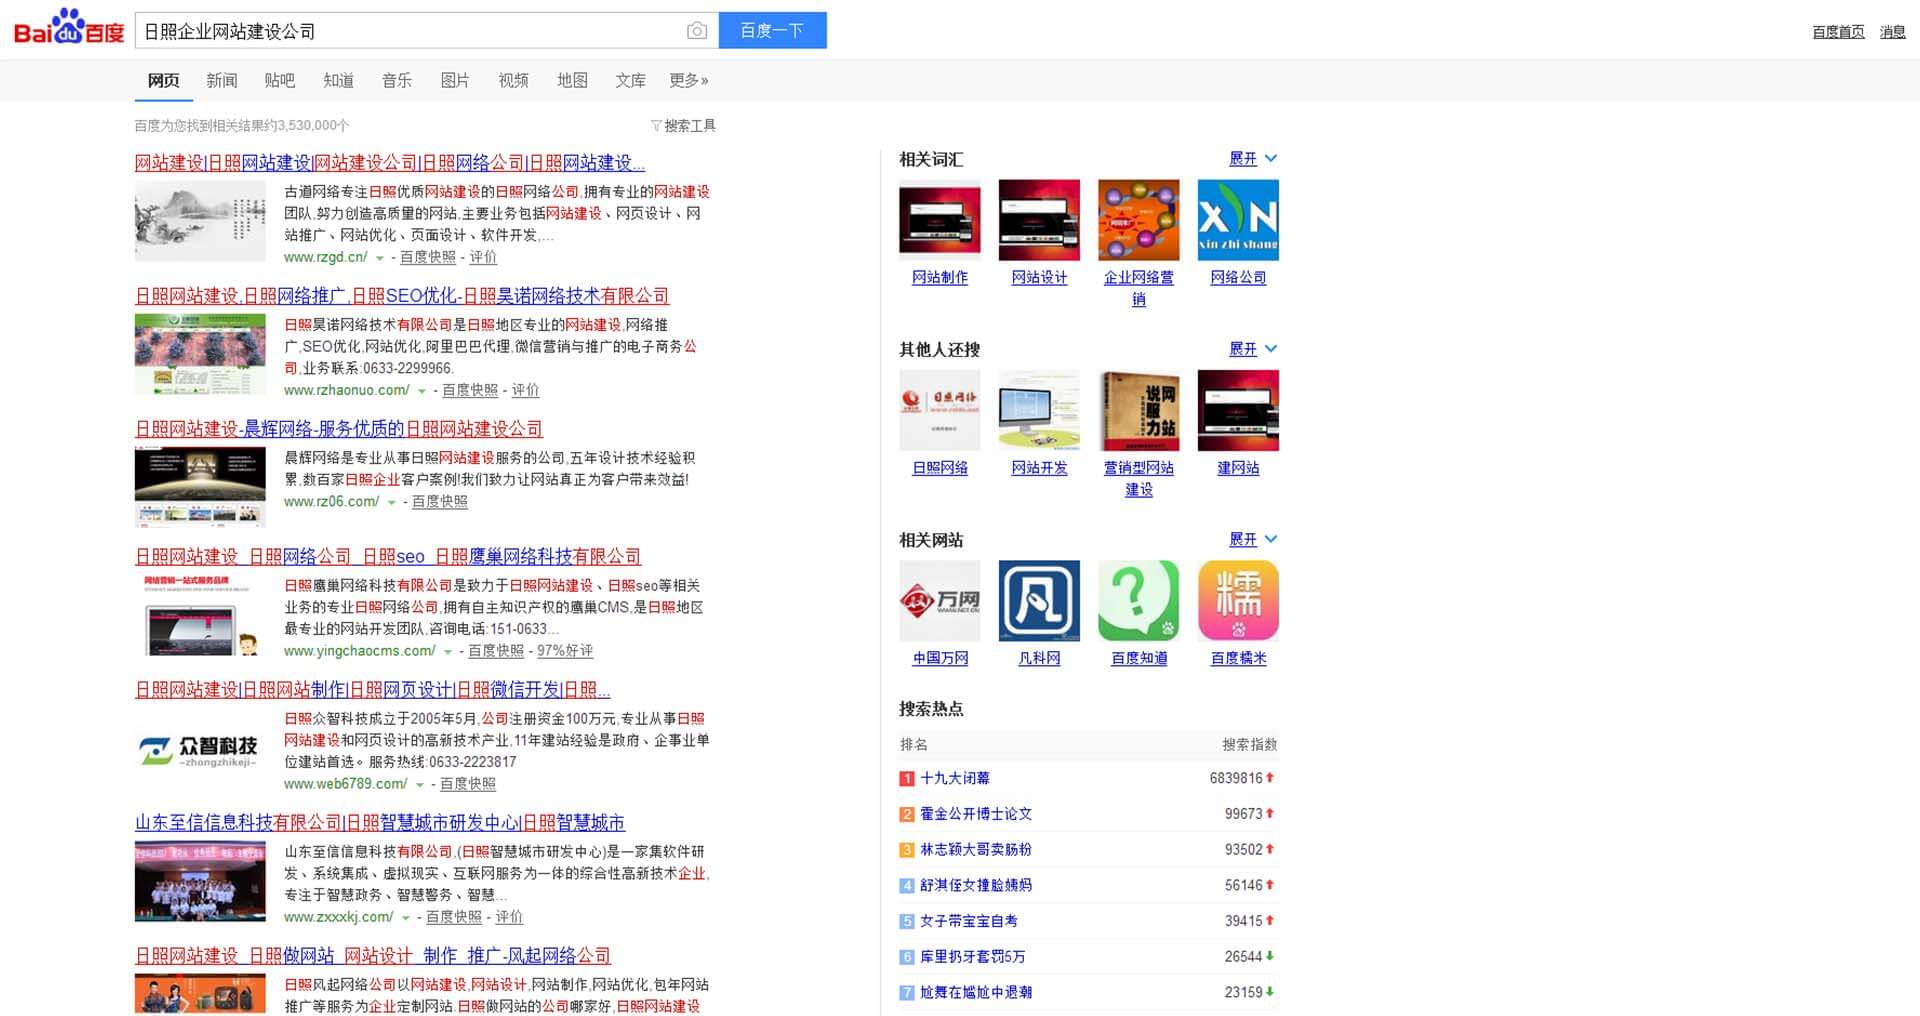Expand 相关词汇 section with 展开
Viewport: 1920px width, 1016px height.
tap(1253, 158)
